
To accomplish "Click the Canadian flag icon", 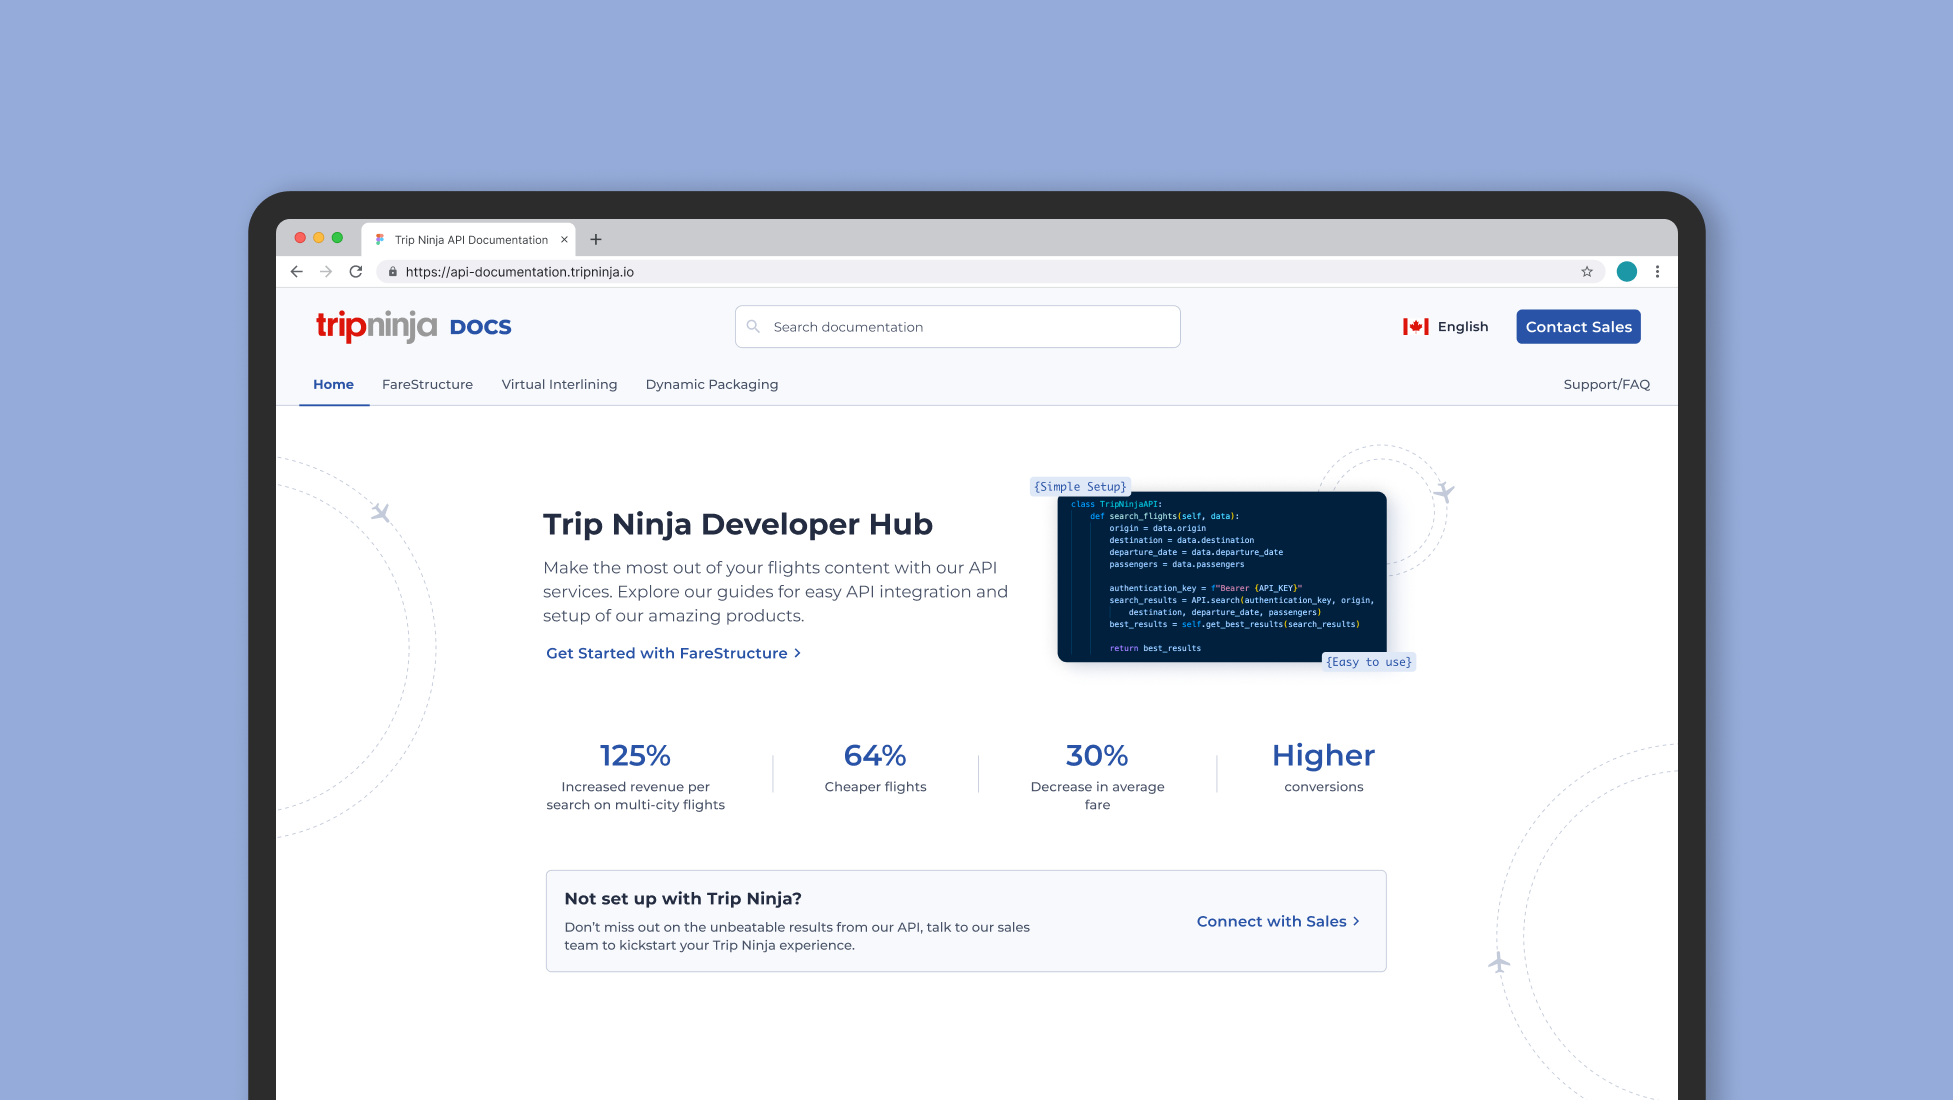I will click(x=1415, y=327).
